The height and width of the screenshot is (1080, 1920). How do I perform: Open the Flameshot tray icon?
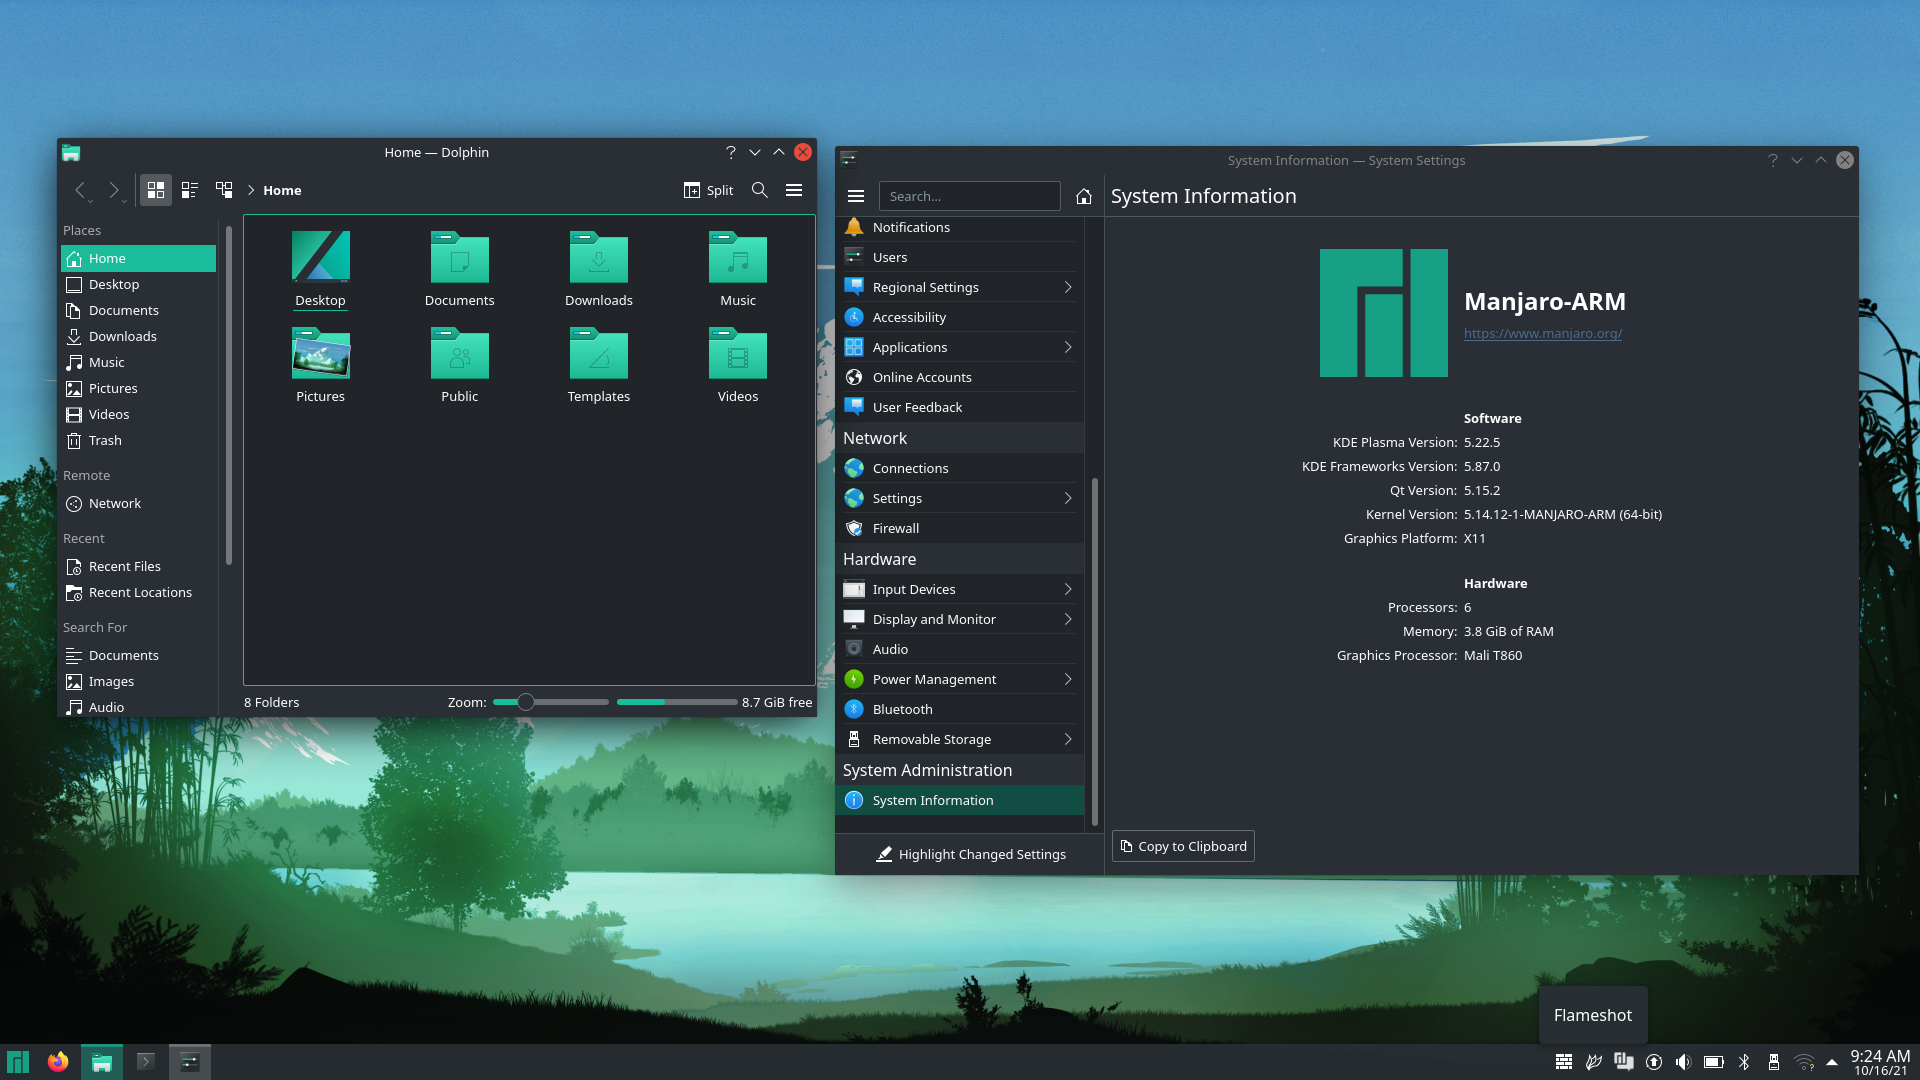pyautogui.click(x=1594, y=1062)
